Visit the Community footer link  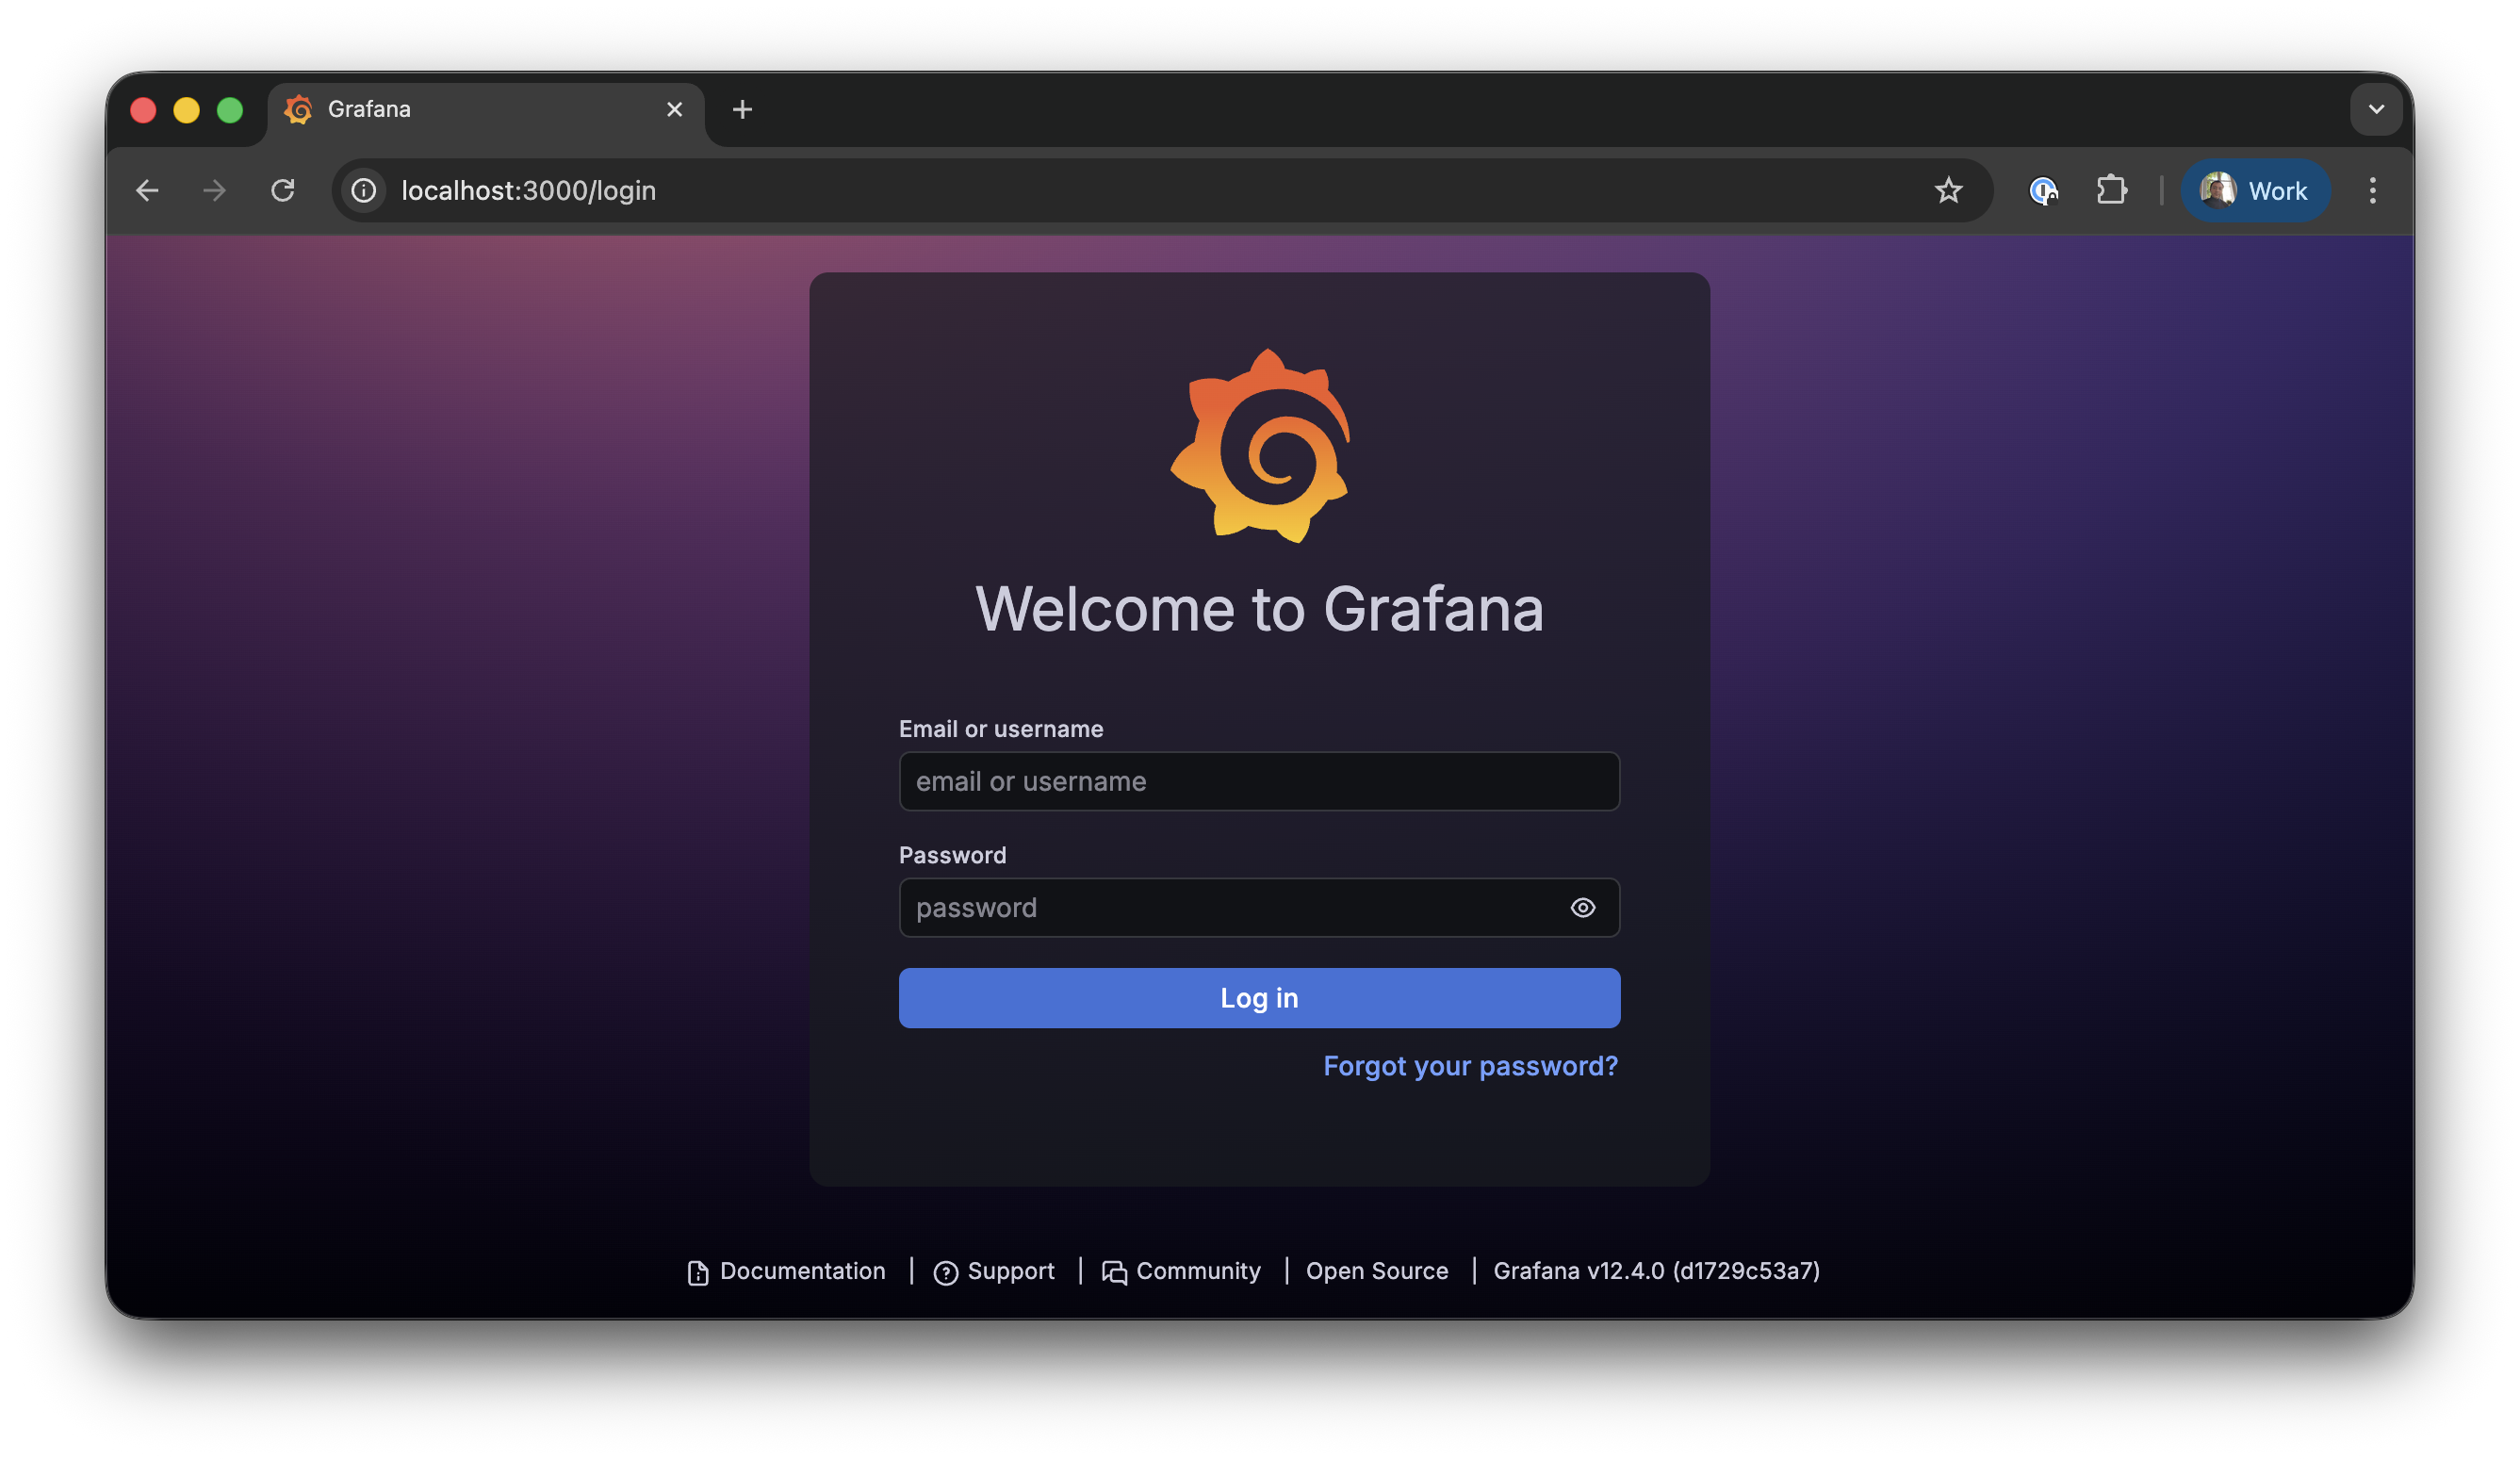click(1197, 1271)
